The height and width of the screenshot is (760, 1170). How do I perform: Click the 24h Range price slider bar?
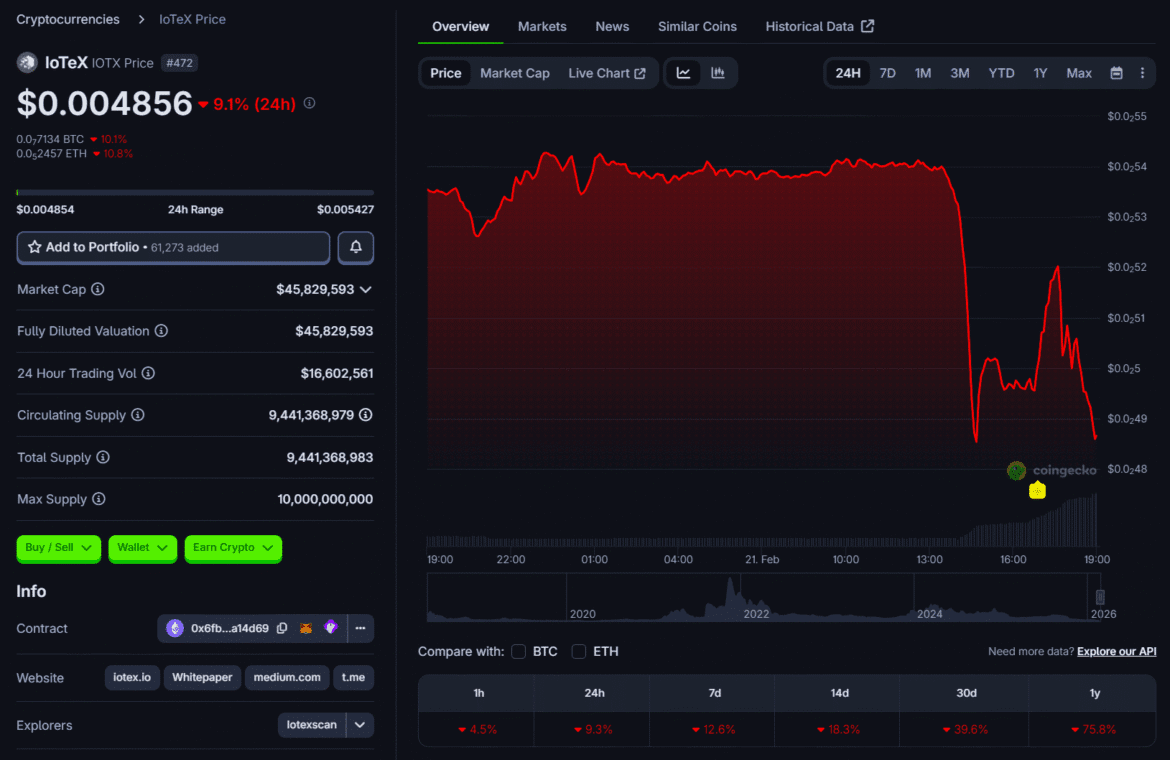[x=195, y=192]
